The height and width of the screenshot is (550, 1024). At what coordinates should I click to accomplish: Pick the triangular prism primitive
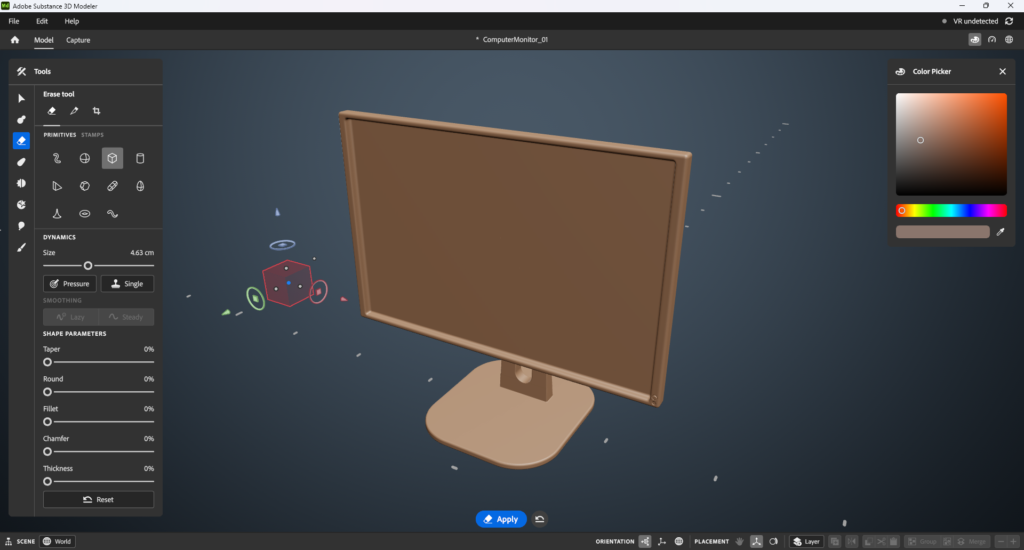[57, 186]
